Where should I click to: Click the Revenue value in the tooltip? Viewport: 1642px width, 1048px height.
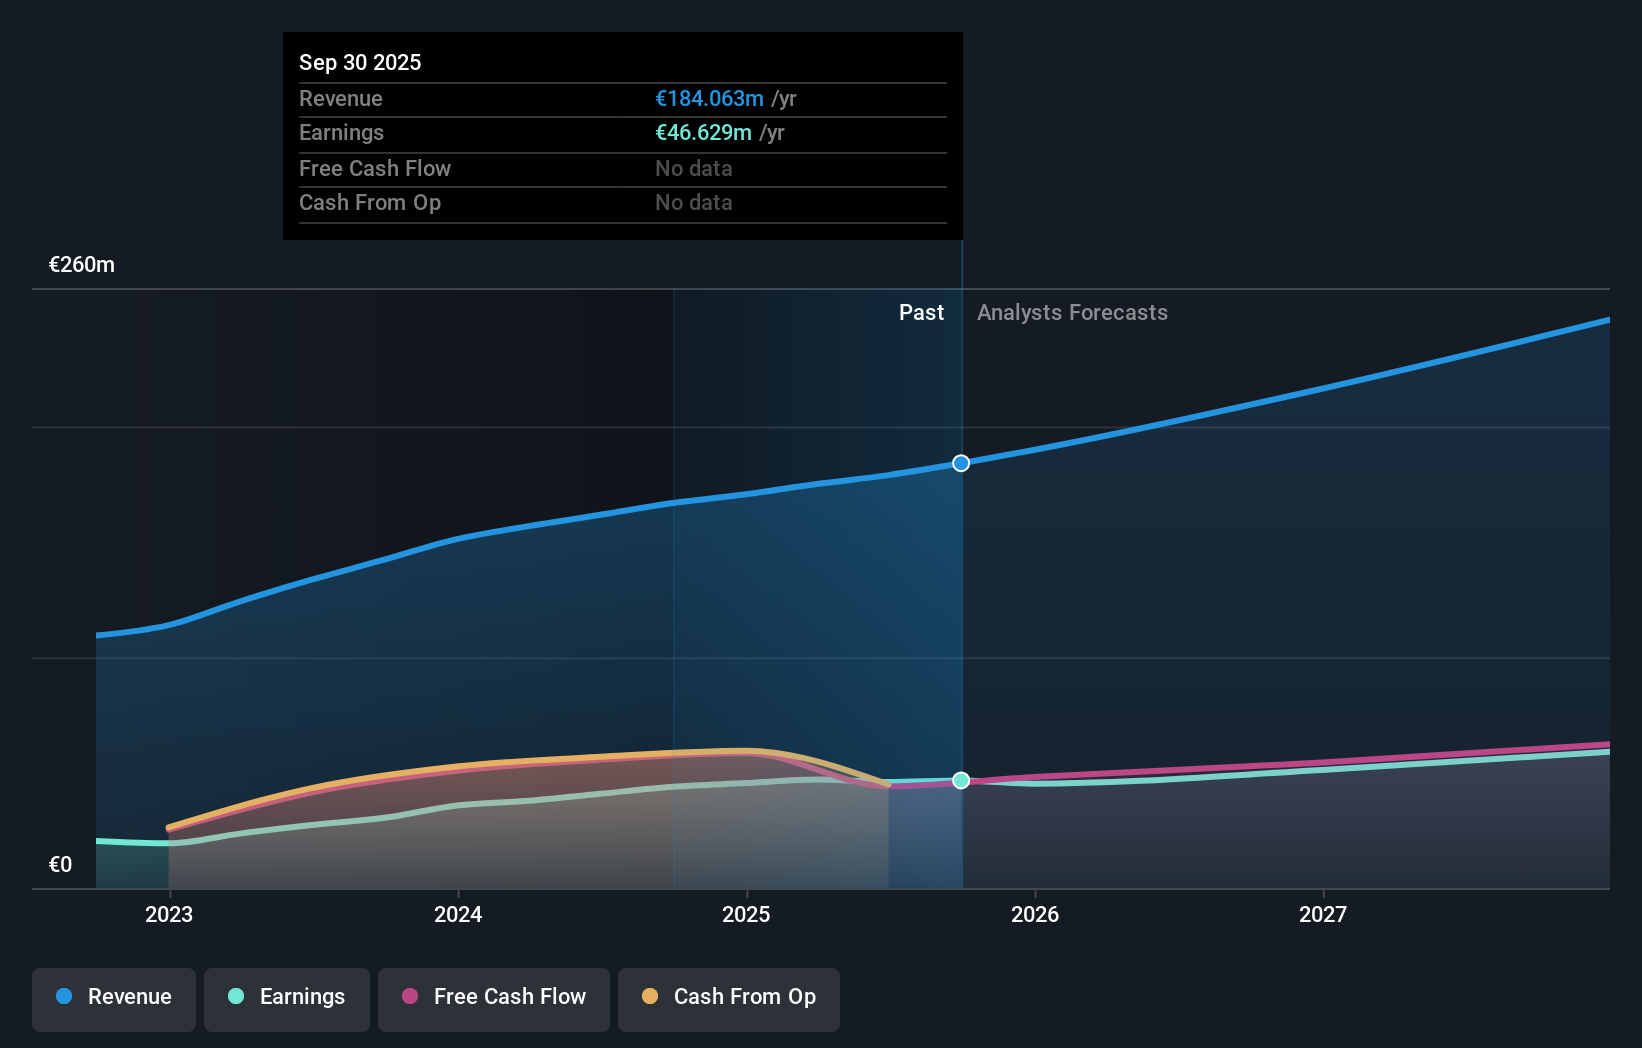point(710,98)
